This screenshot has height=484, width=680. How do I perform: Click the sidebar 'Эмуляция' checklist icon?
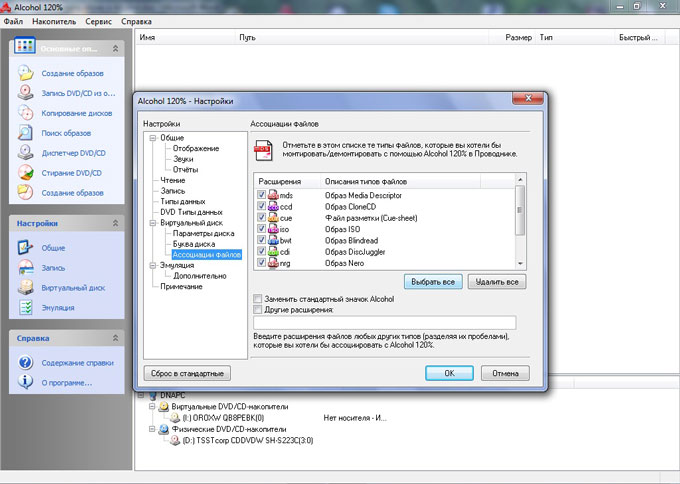point(26,307)
